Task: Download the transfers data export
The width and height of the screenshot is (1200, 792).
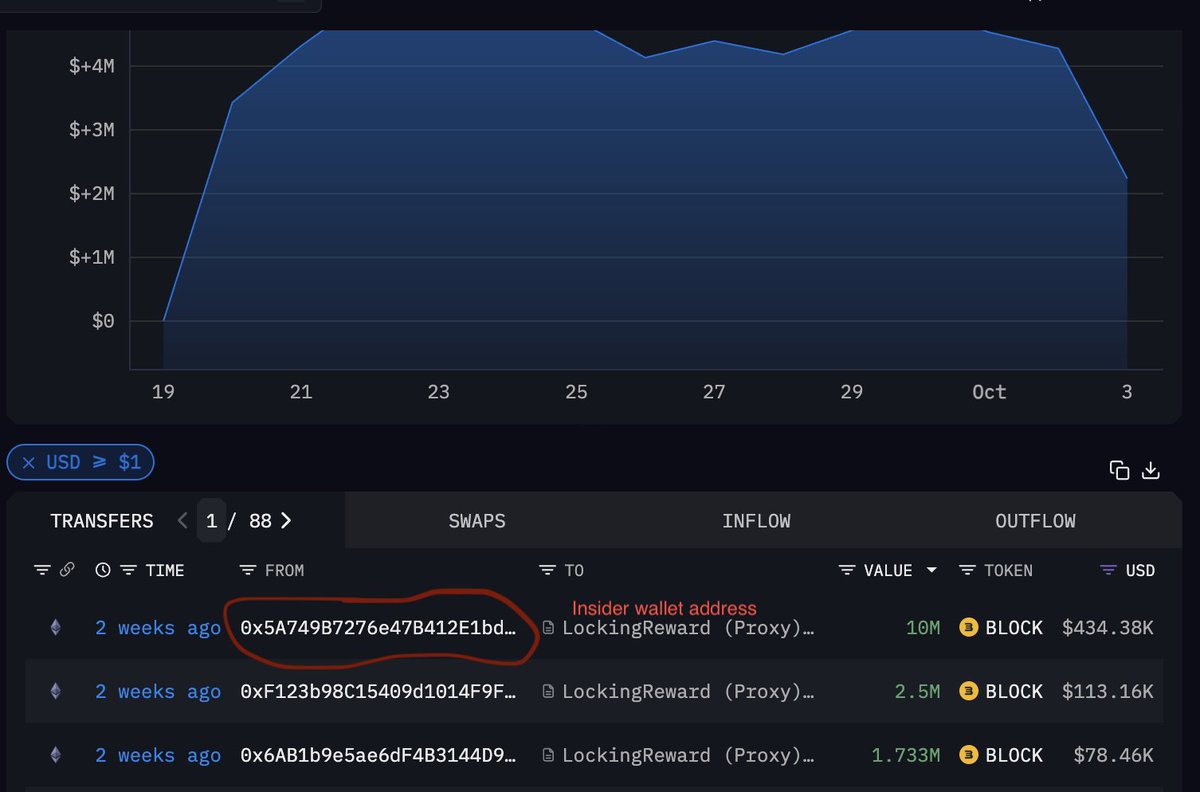Action: click(x=1150, y=469)
